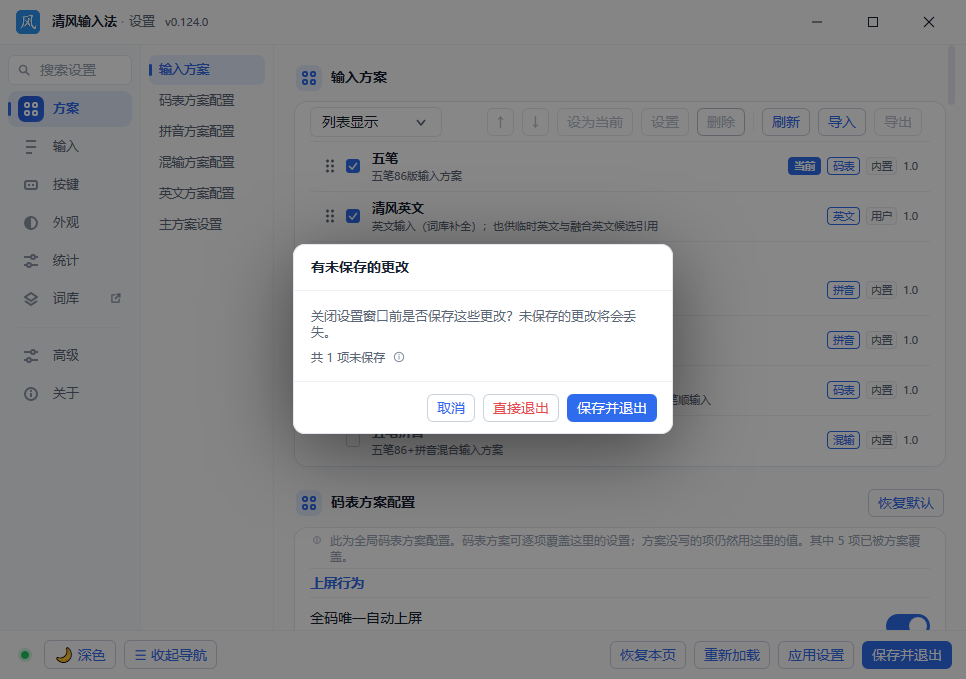Click the 收起导航 button
Viewport: 966px width, 679px height.
[x=171, y=655]
